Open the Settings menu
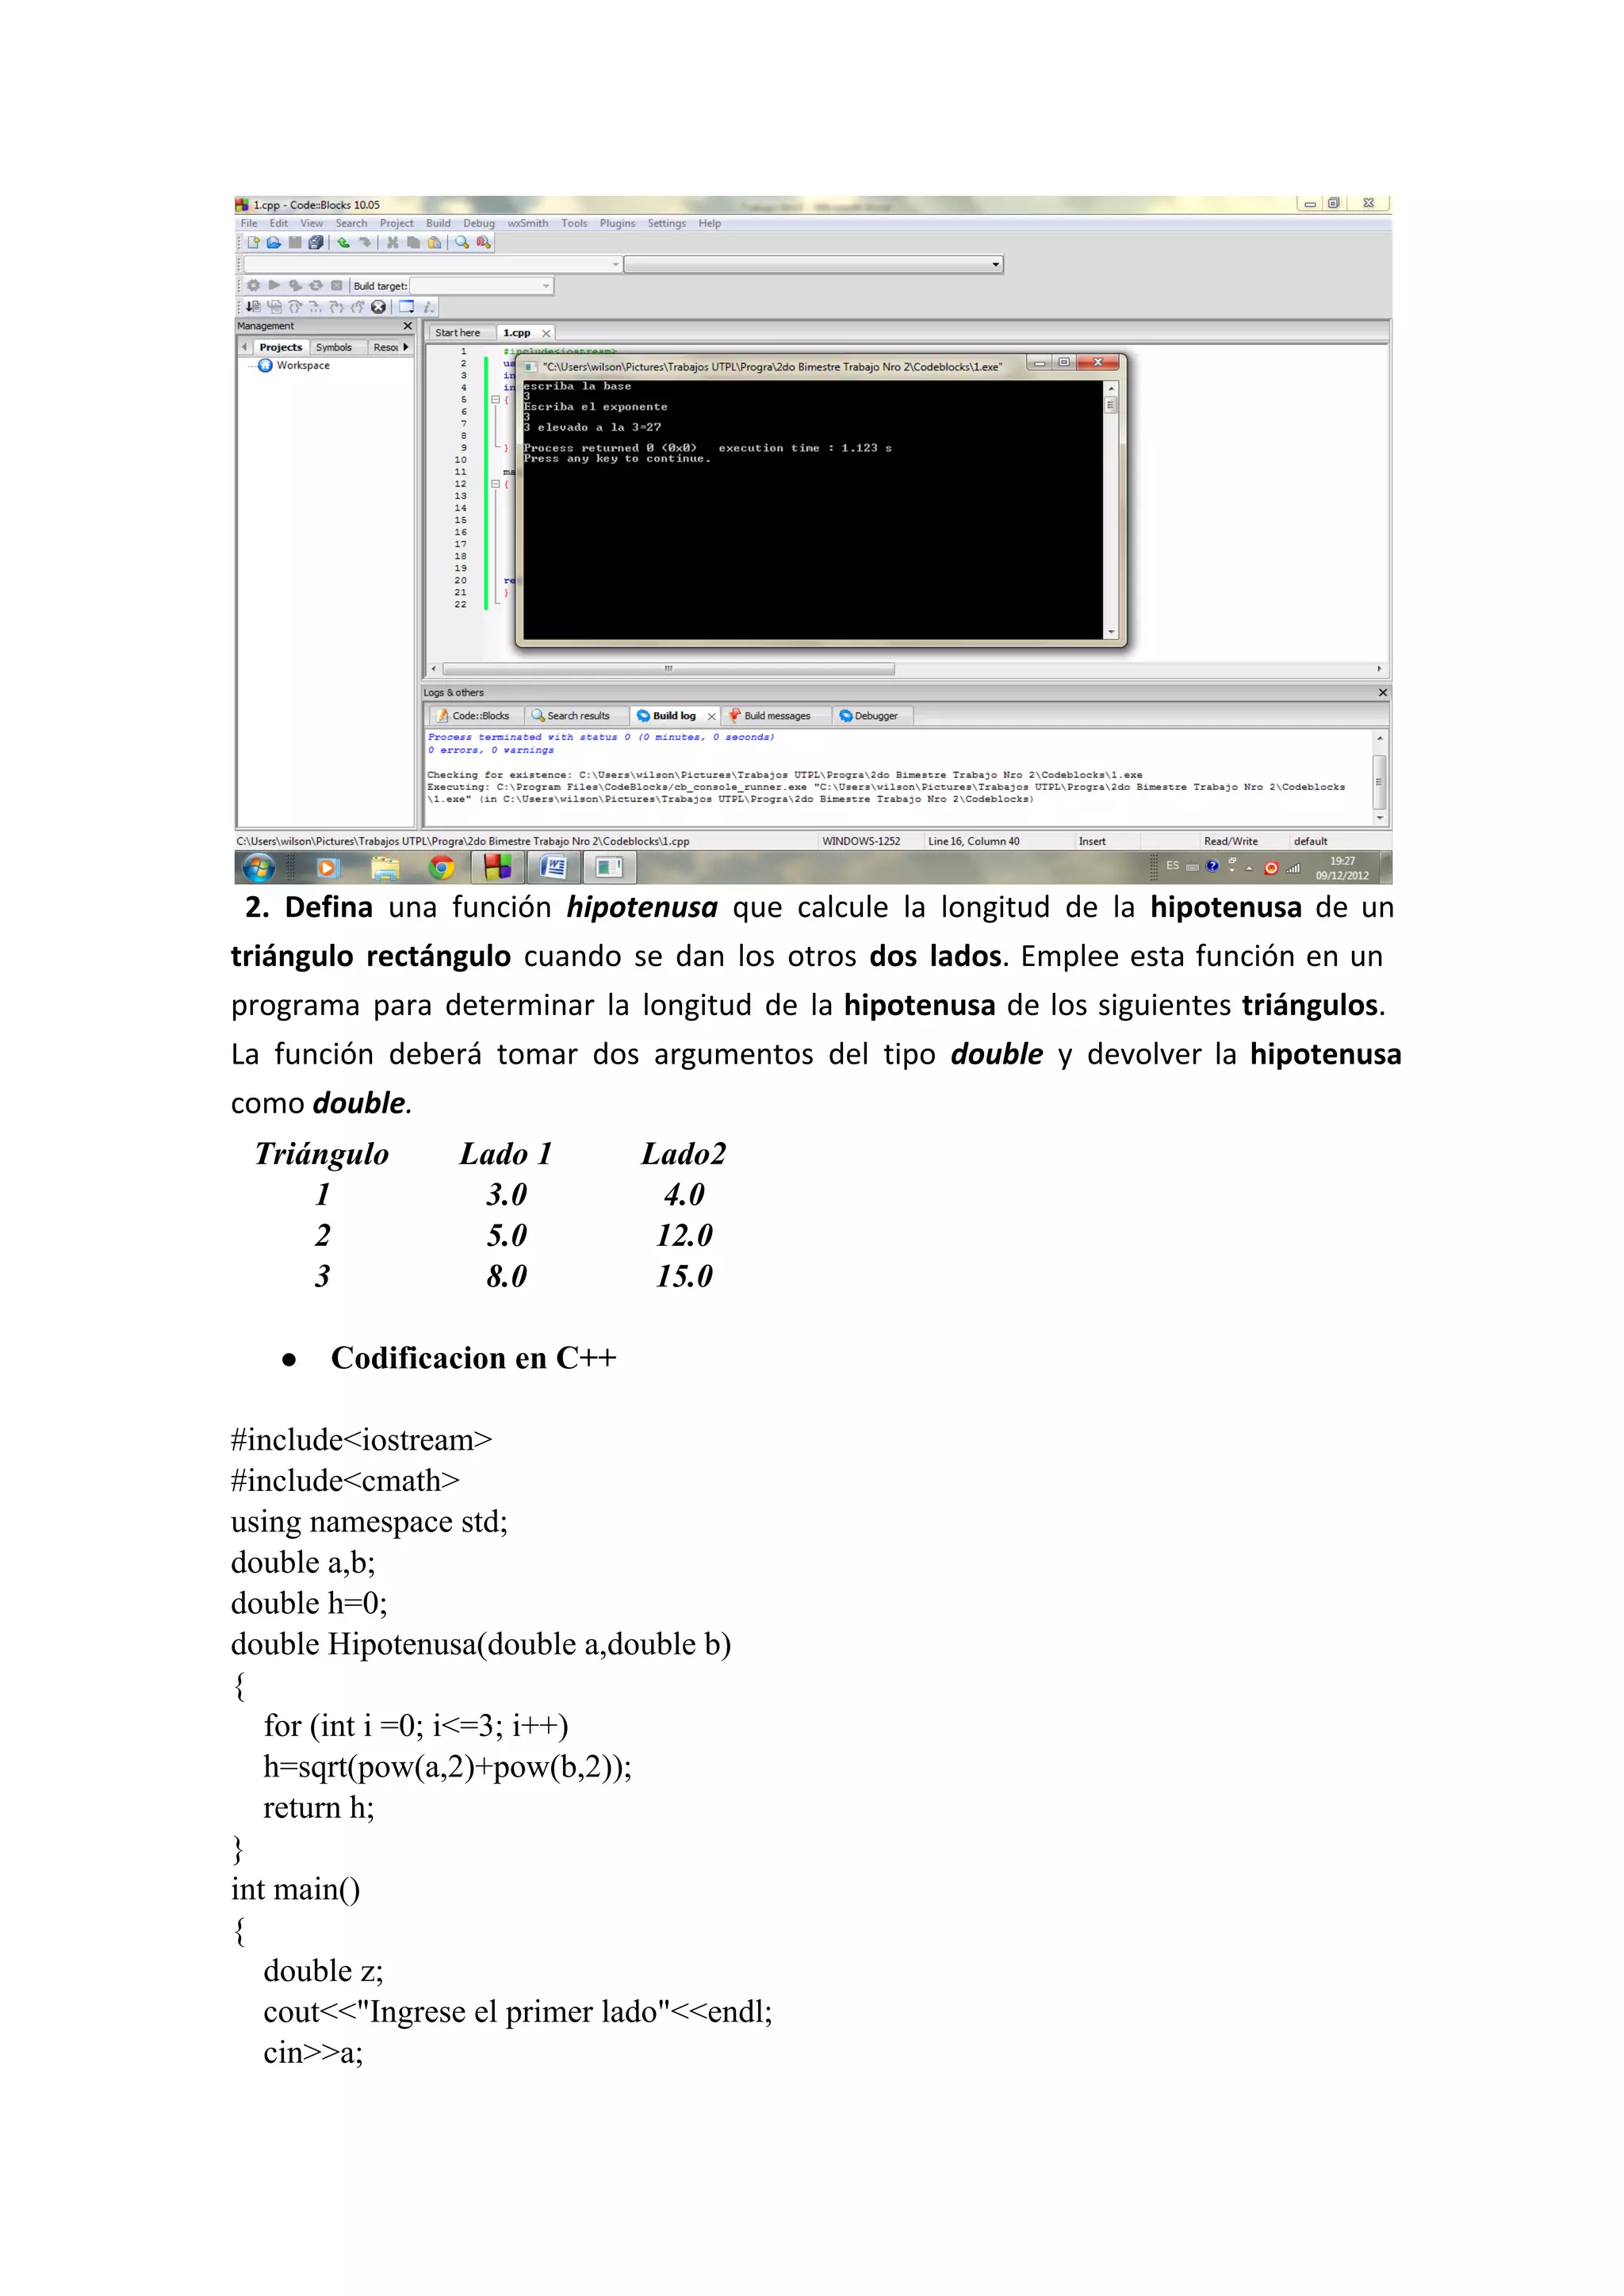Screen dimensions: 1624x2296 [x=667, y=223]
